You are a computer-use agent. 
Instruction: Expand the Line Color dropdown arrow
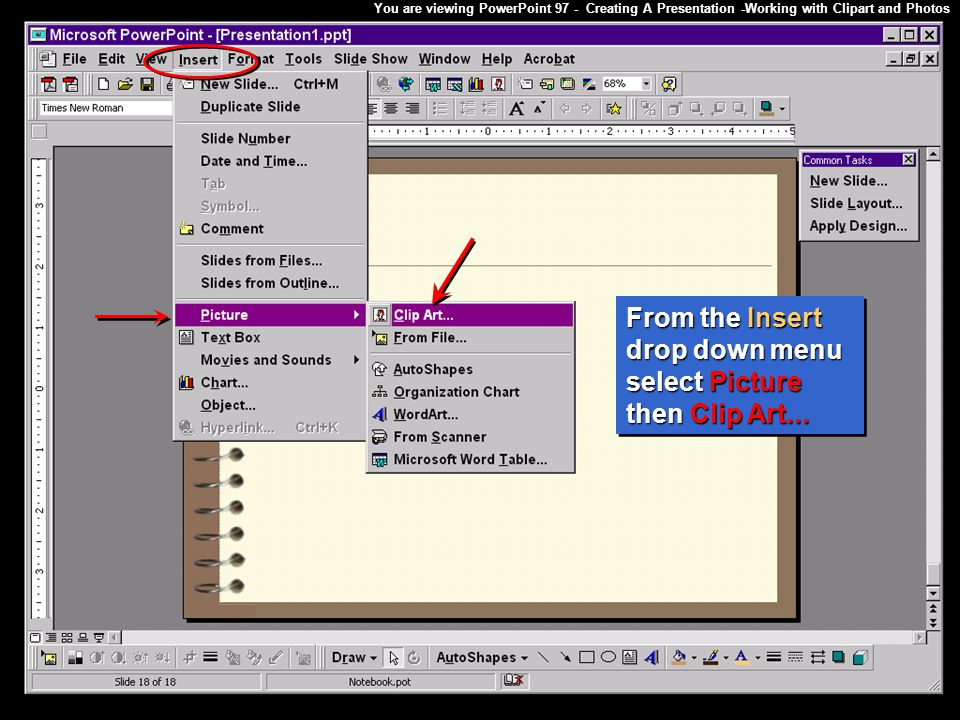tap(726, 658)
